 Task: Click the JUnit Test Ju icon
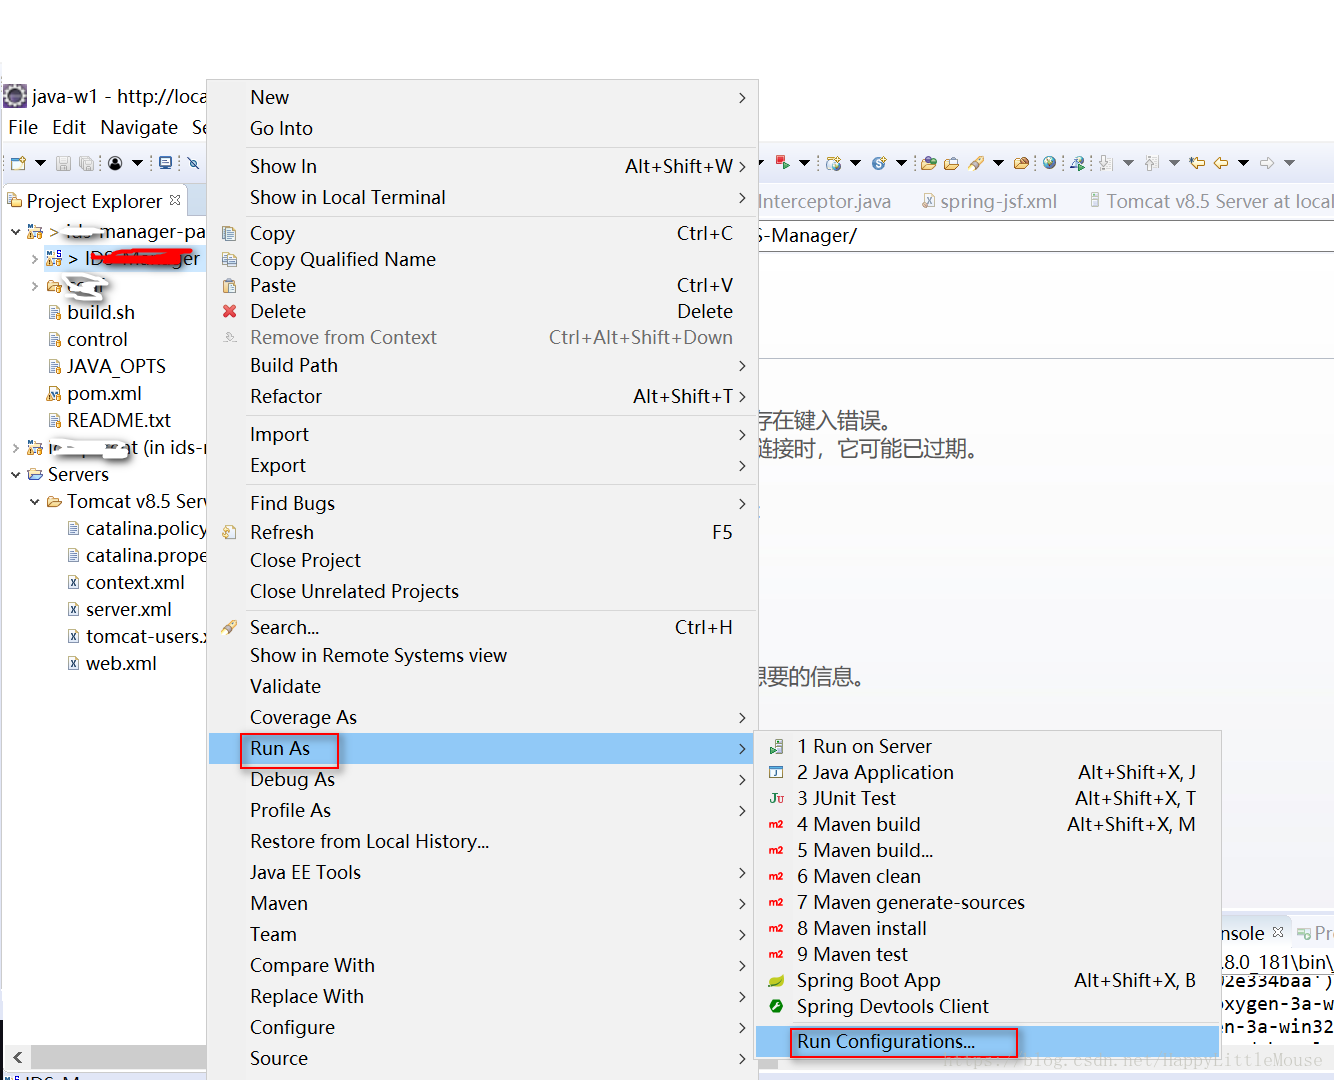coord(776,798)
